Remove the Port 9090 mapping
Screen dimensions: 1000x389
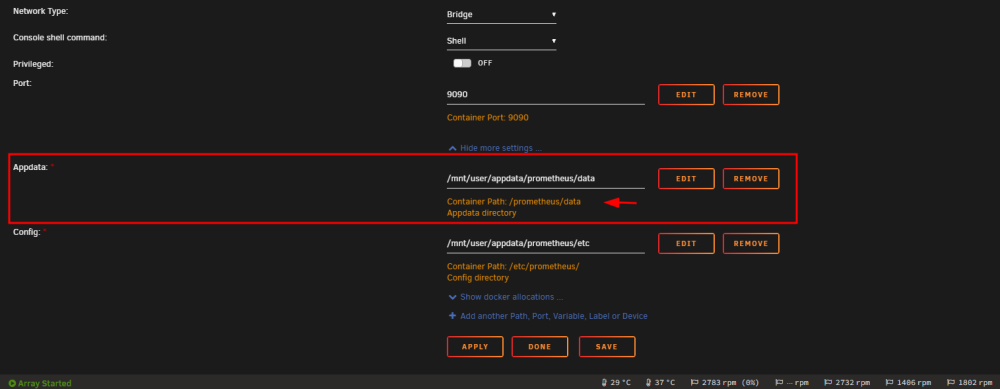[751, 94]
